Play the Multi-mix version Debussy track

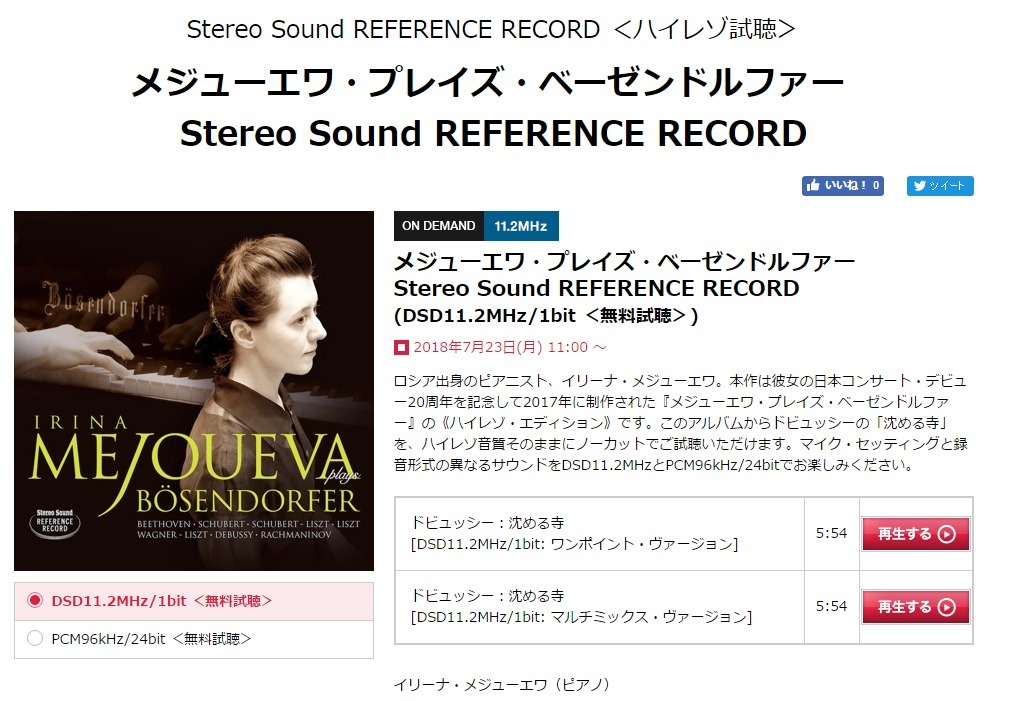(x=915, y=606)
